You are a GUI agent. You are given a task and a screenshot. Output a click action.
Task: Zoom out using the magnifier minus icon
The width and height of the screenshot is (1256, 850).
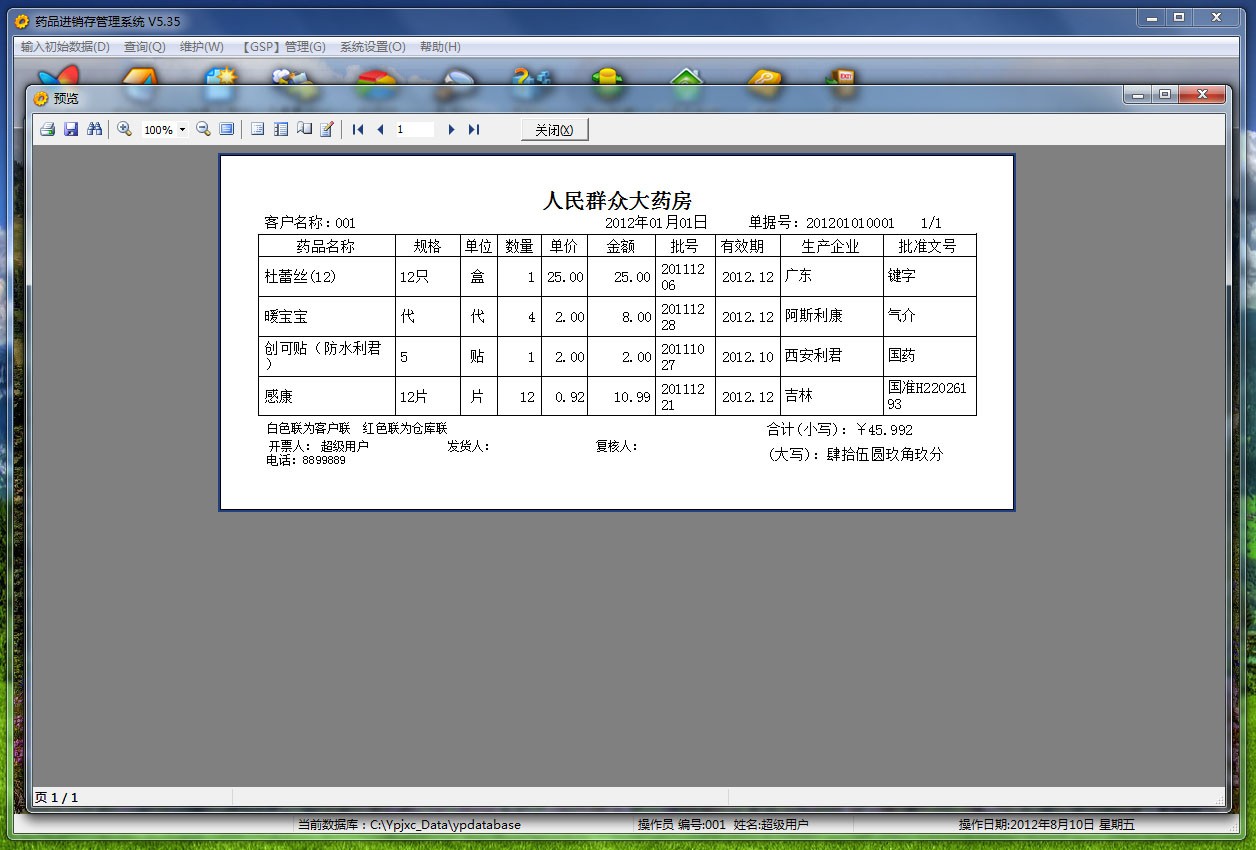(203, 129)
